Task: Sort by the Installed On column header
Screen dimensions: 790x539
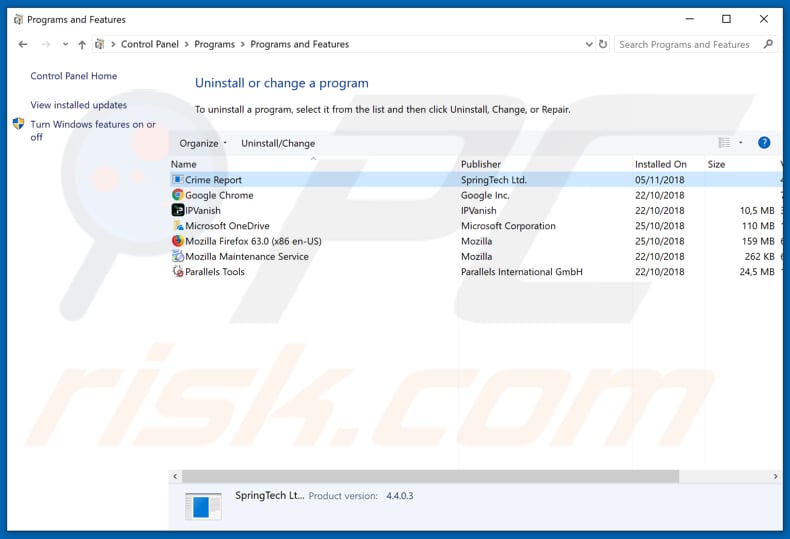Action: pyautogui.click(x=661, y=164)
